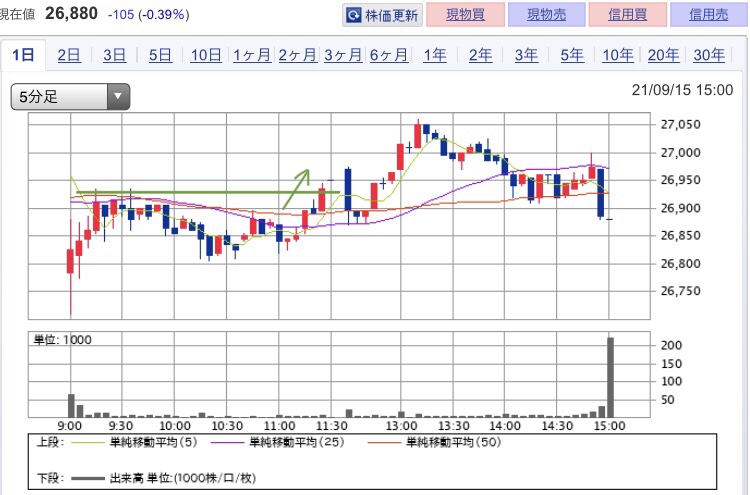Switch to the 10年 period tab
The width and height of the screenshot is (750, 495).
(x=618, y=55)
